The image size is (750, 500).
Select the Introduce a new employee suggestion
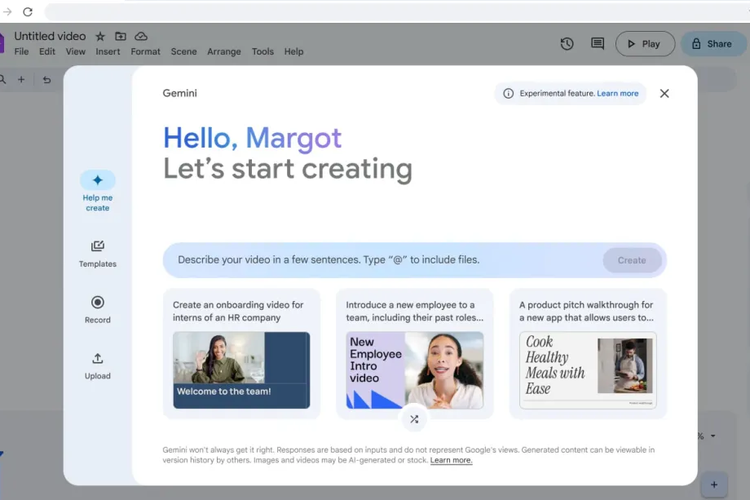pos(415,354)
